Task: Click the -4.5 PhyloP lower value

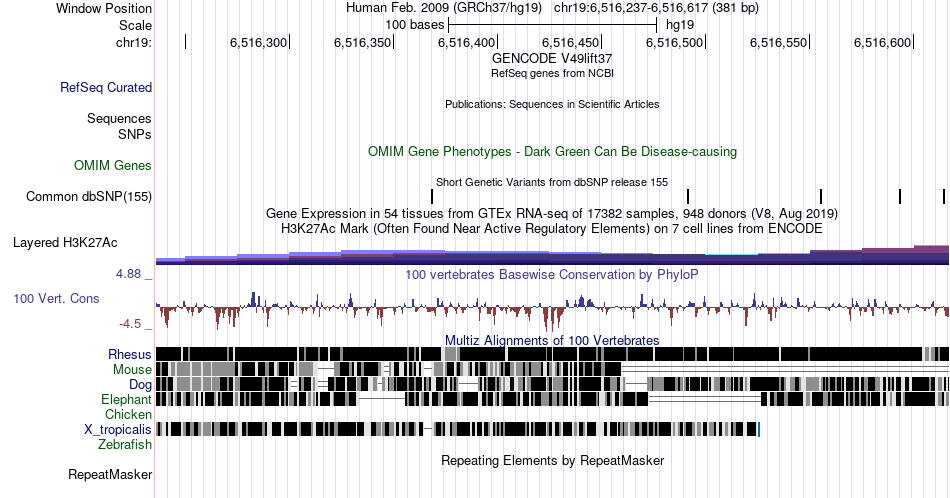Action: tap(130, 324)
